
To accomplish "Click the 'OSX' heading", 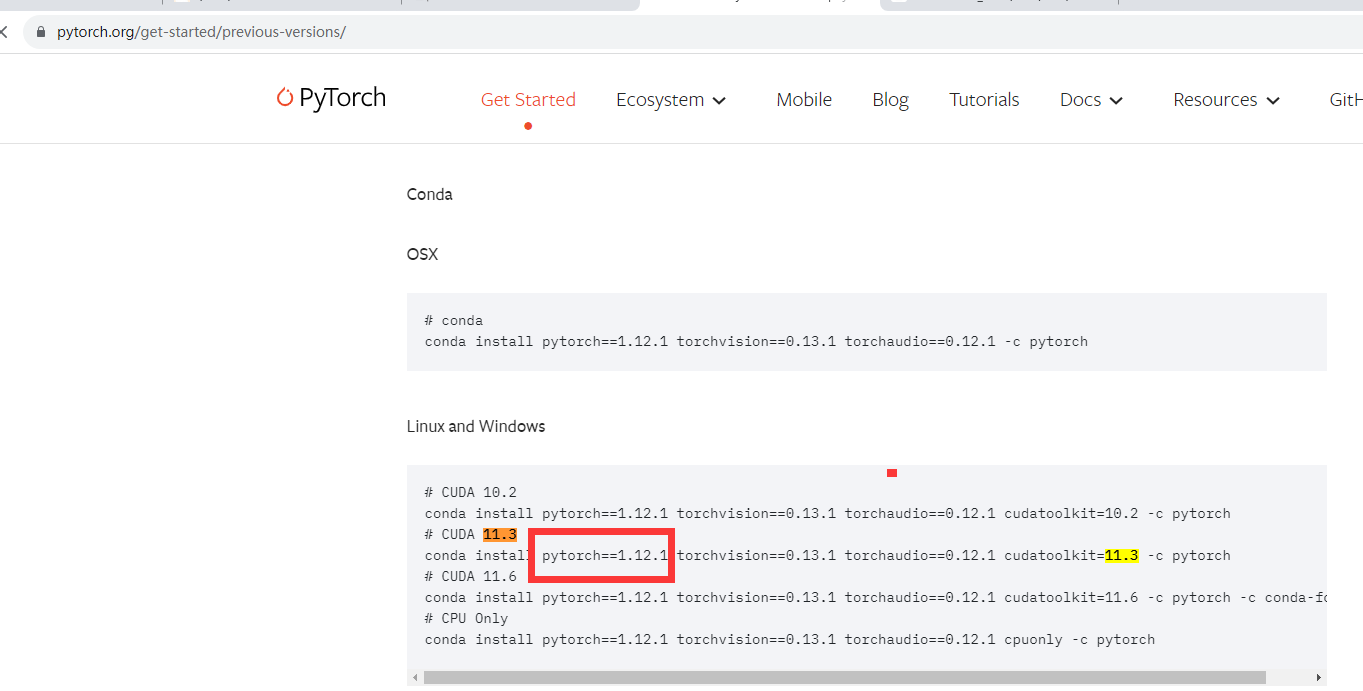I will pyautogui.click(x=422, y=254).
